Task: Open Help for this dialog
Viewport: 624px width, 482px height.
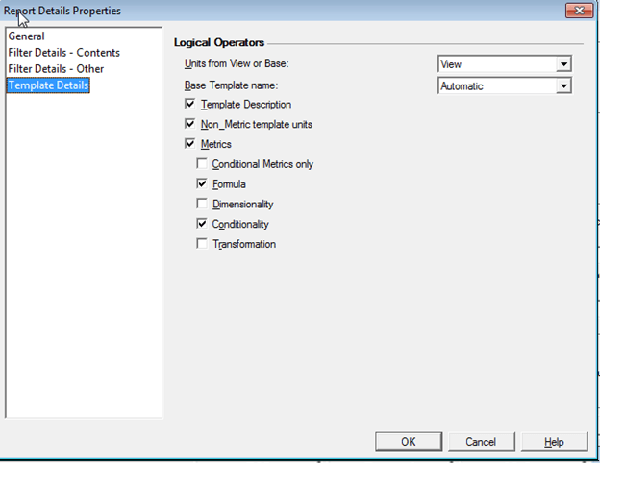Action: 554,442
